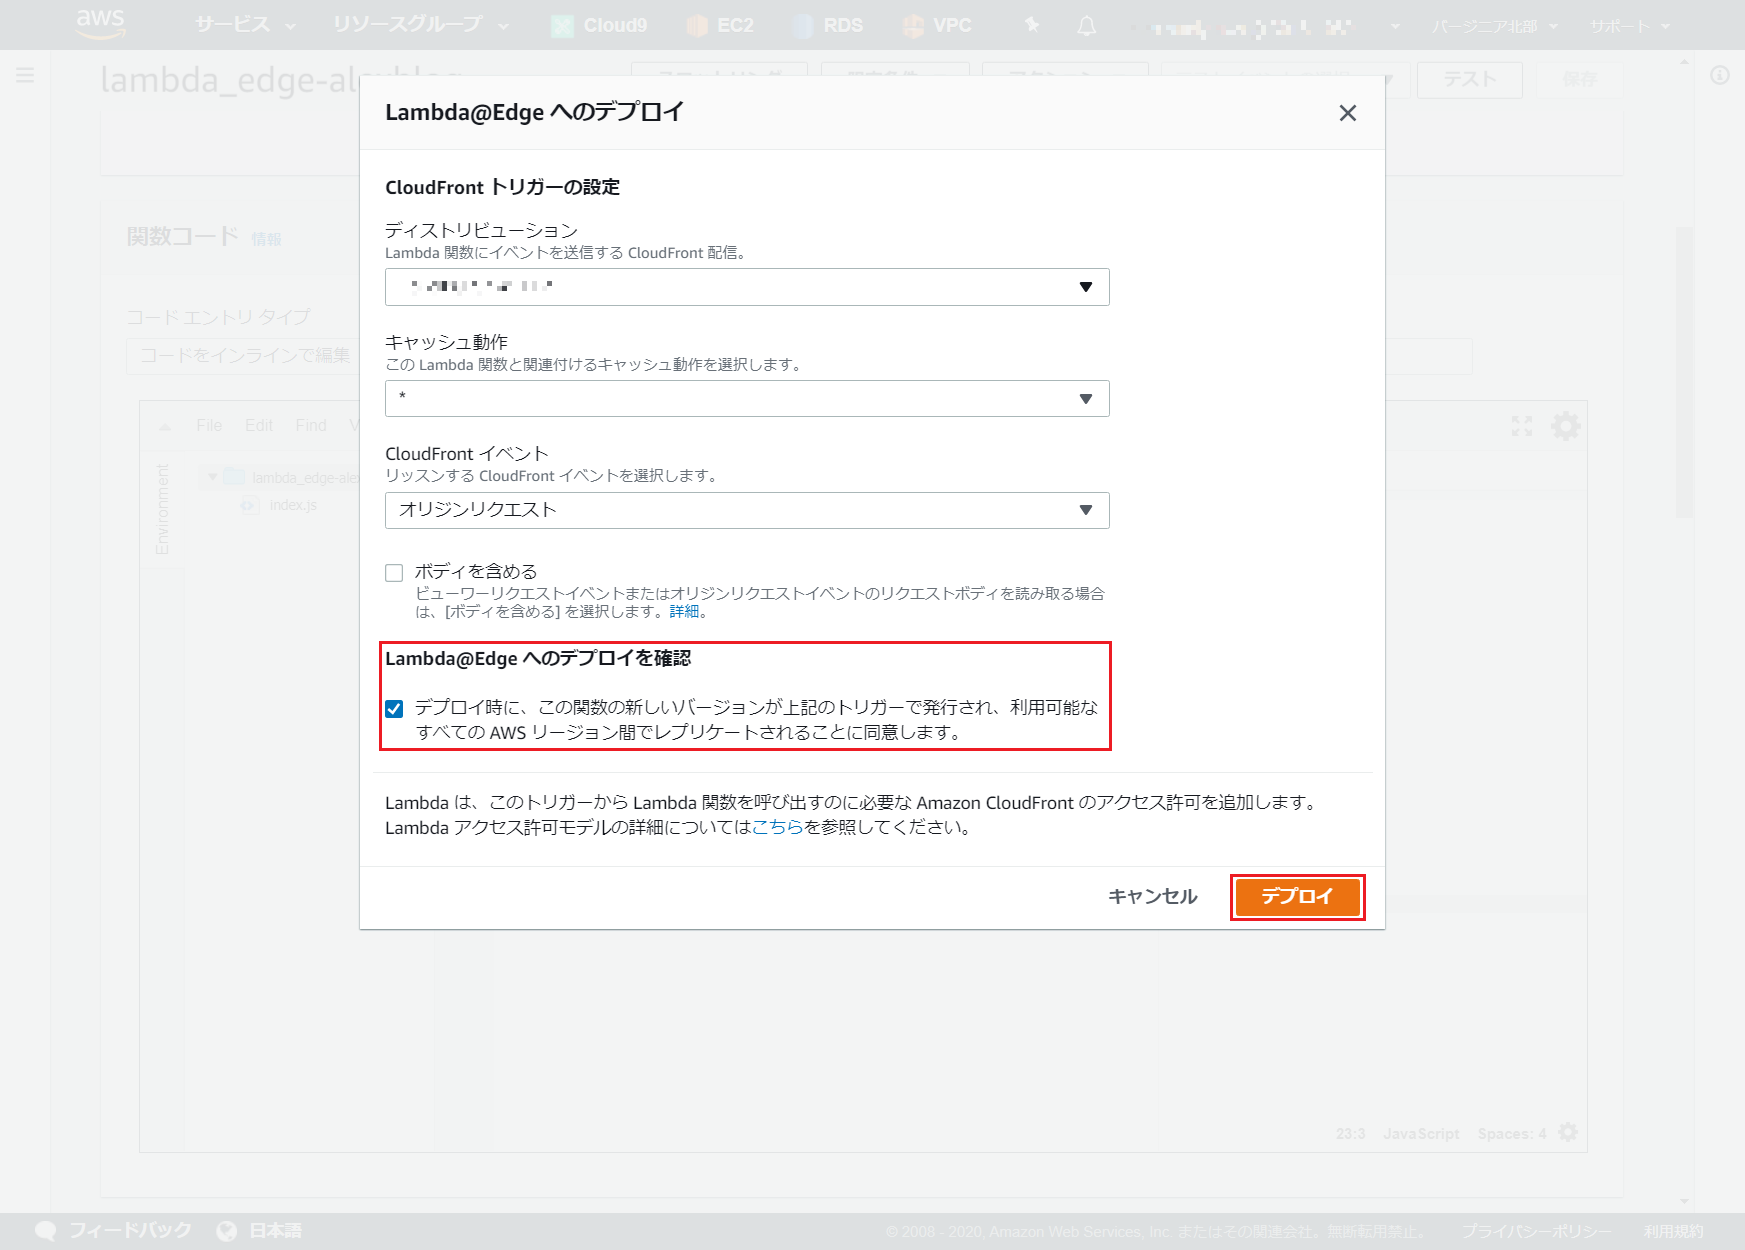Viewport: 1745px width, 1250px height.
Task: Open the VPC service shortcut
Action: pyautogui.click(x=937, y=26)
